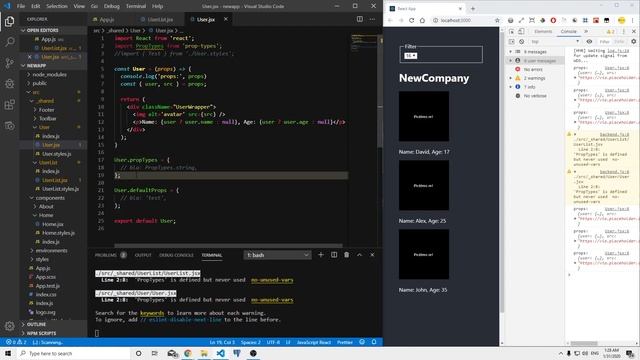Switch to DevTools Elements tab

click(543, 31)
